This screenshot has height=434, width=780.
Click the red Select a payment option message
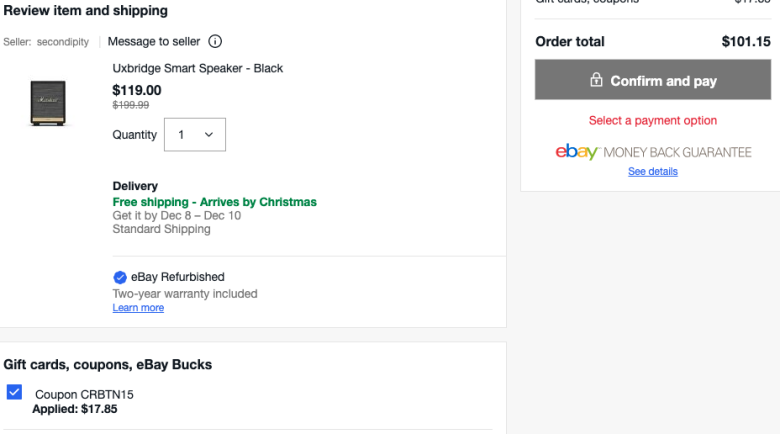(653, 120)
